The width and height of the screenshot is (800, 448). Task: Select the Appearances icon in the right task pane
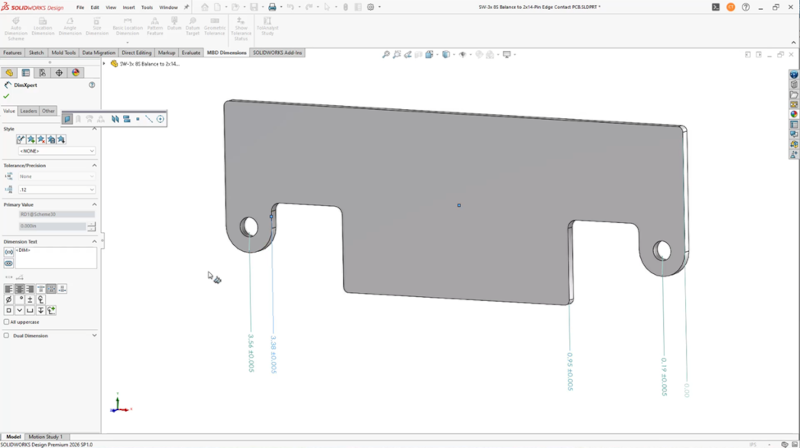[794, 114]
